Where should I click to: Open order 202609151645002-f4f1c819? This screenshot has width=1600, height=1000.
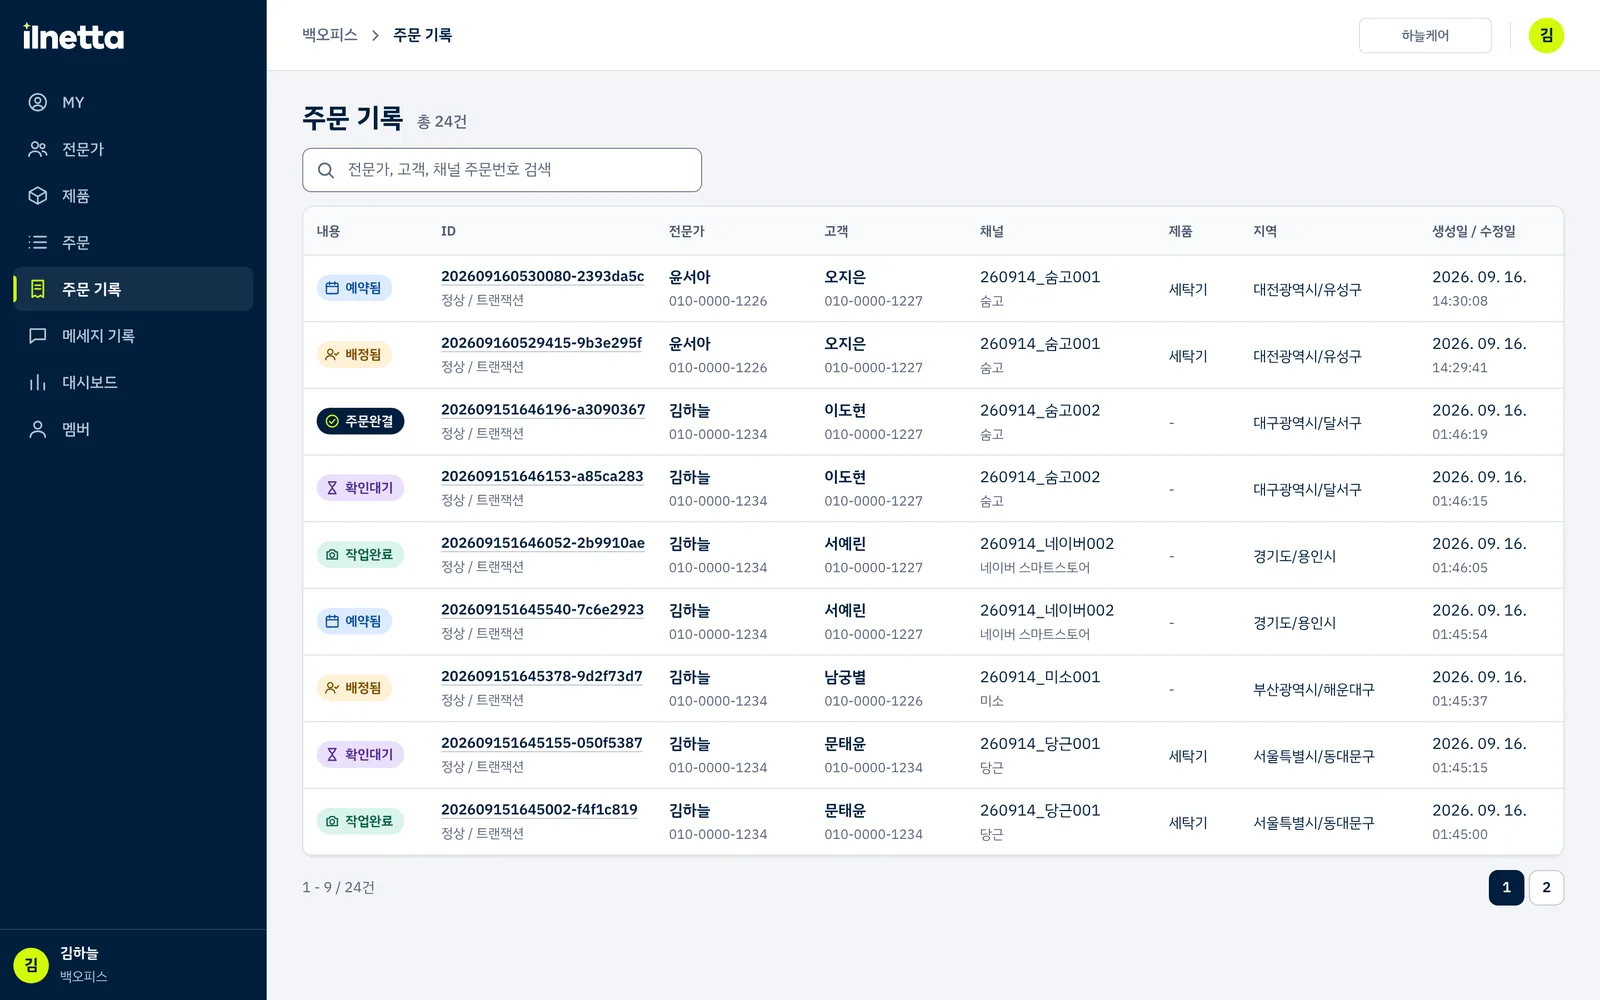[x=539, y=810]
